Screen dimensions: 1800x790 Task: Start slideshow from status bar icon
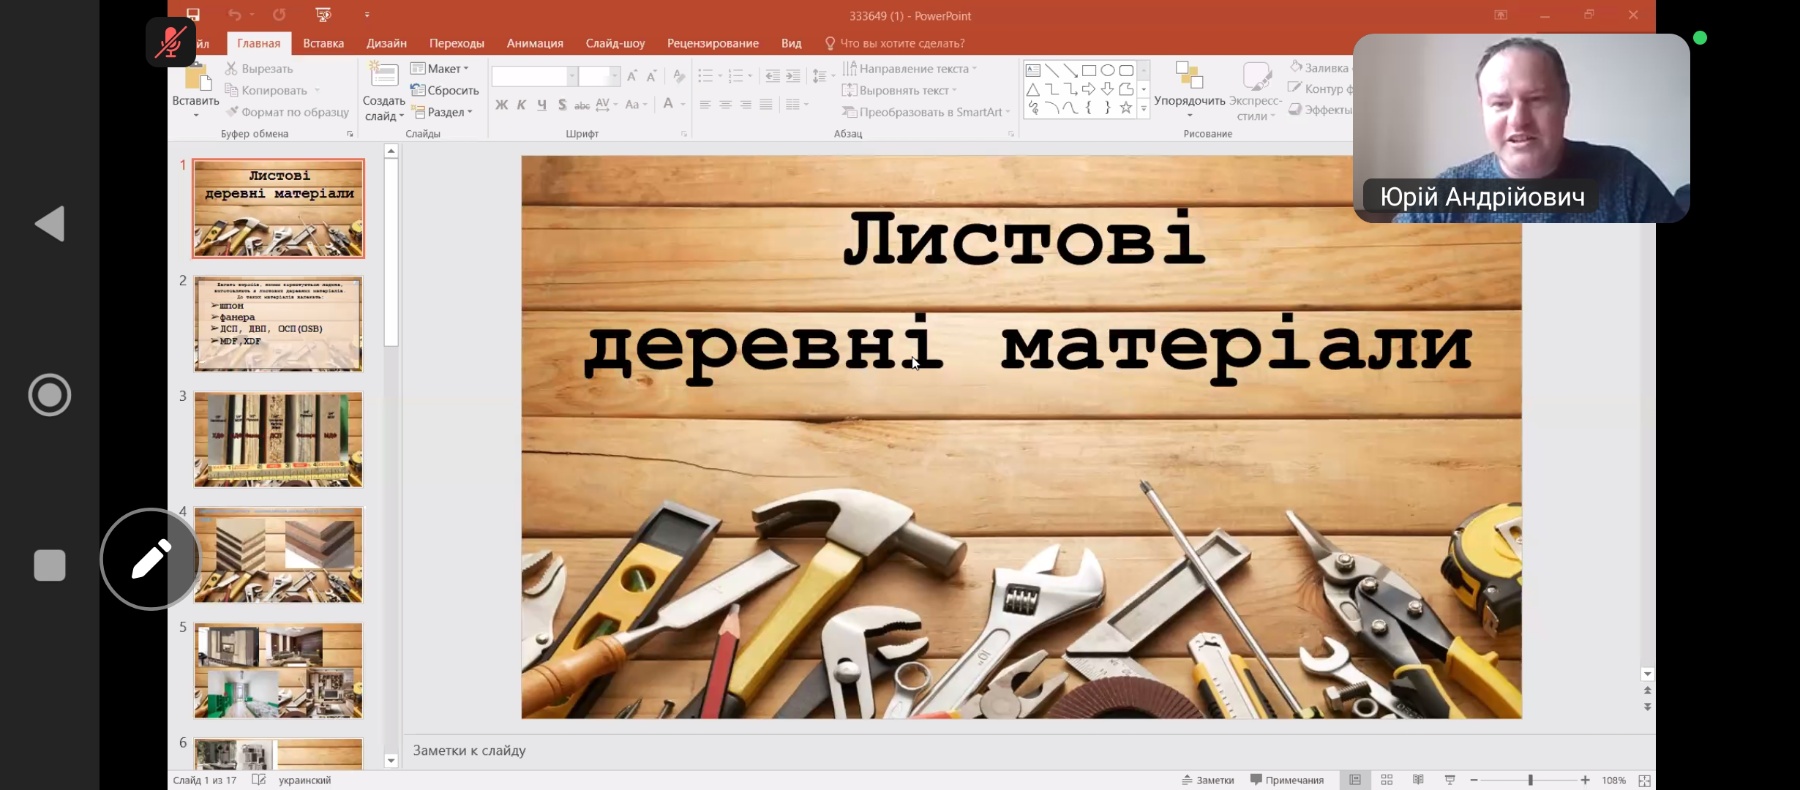1450,780
